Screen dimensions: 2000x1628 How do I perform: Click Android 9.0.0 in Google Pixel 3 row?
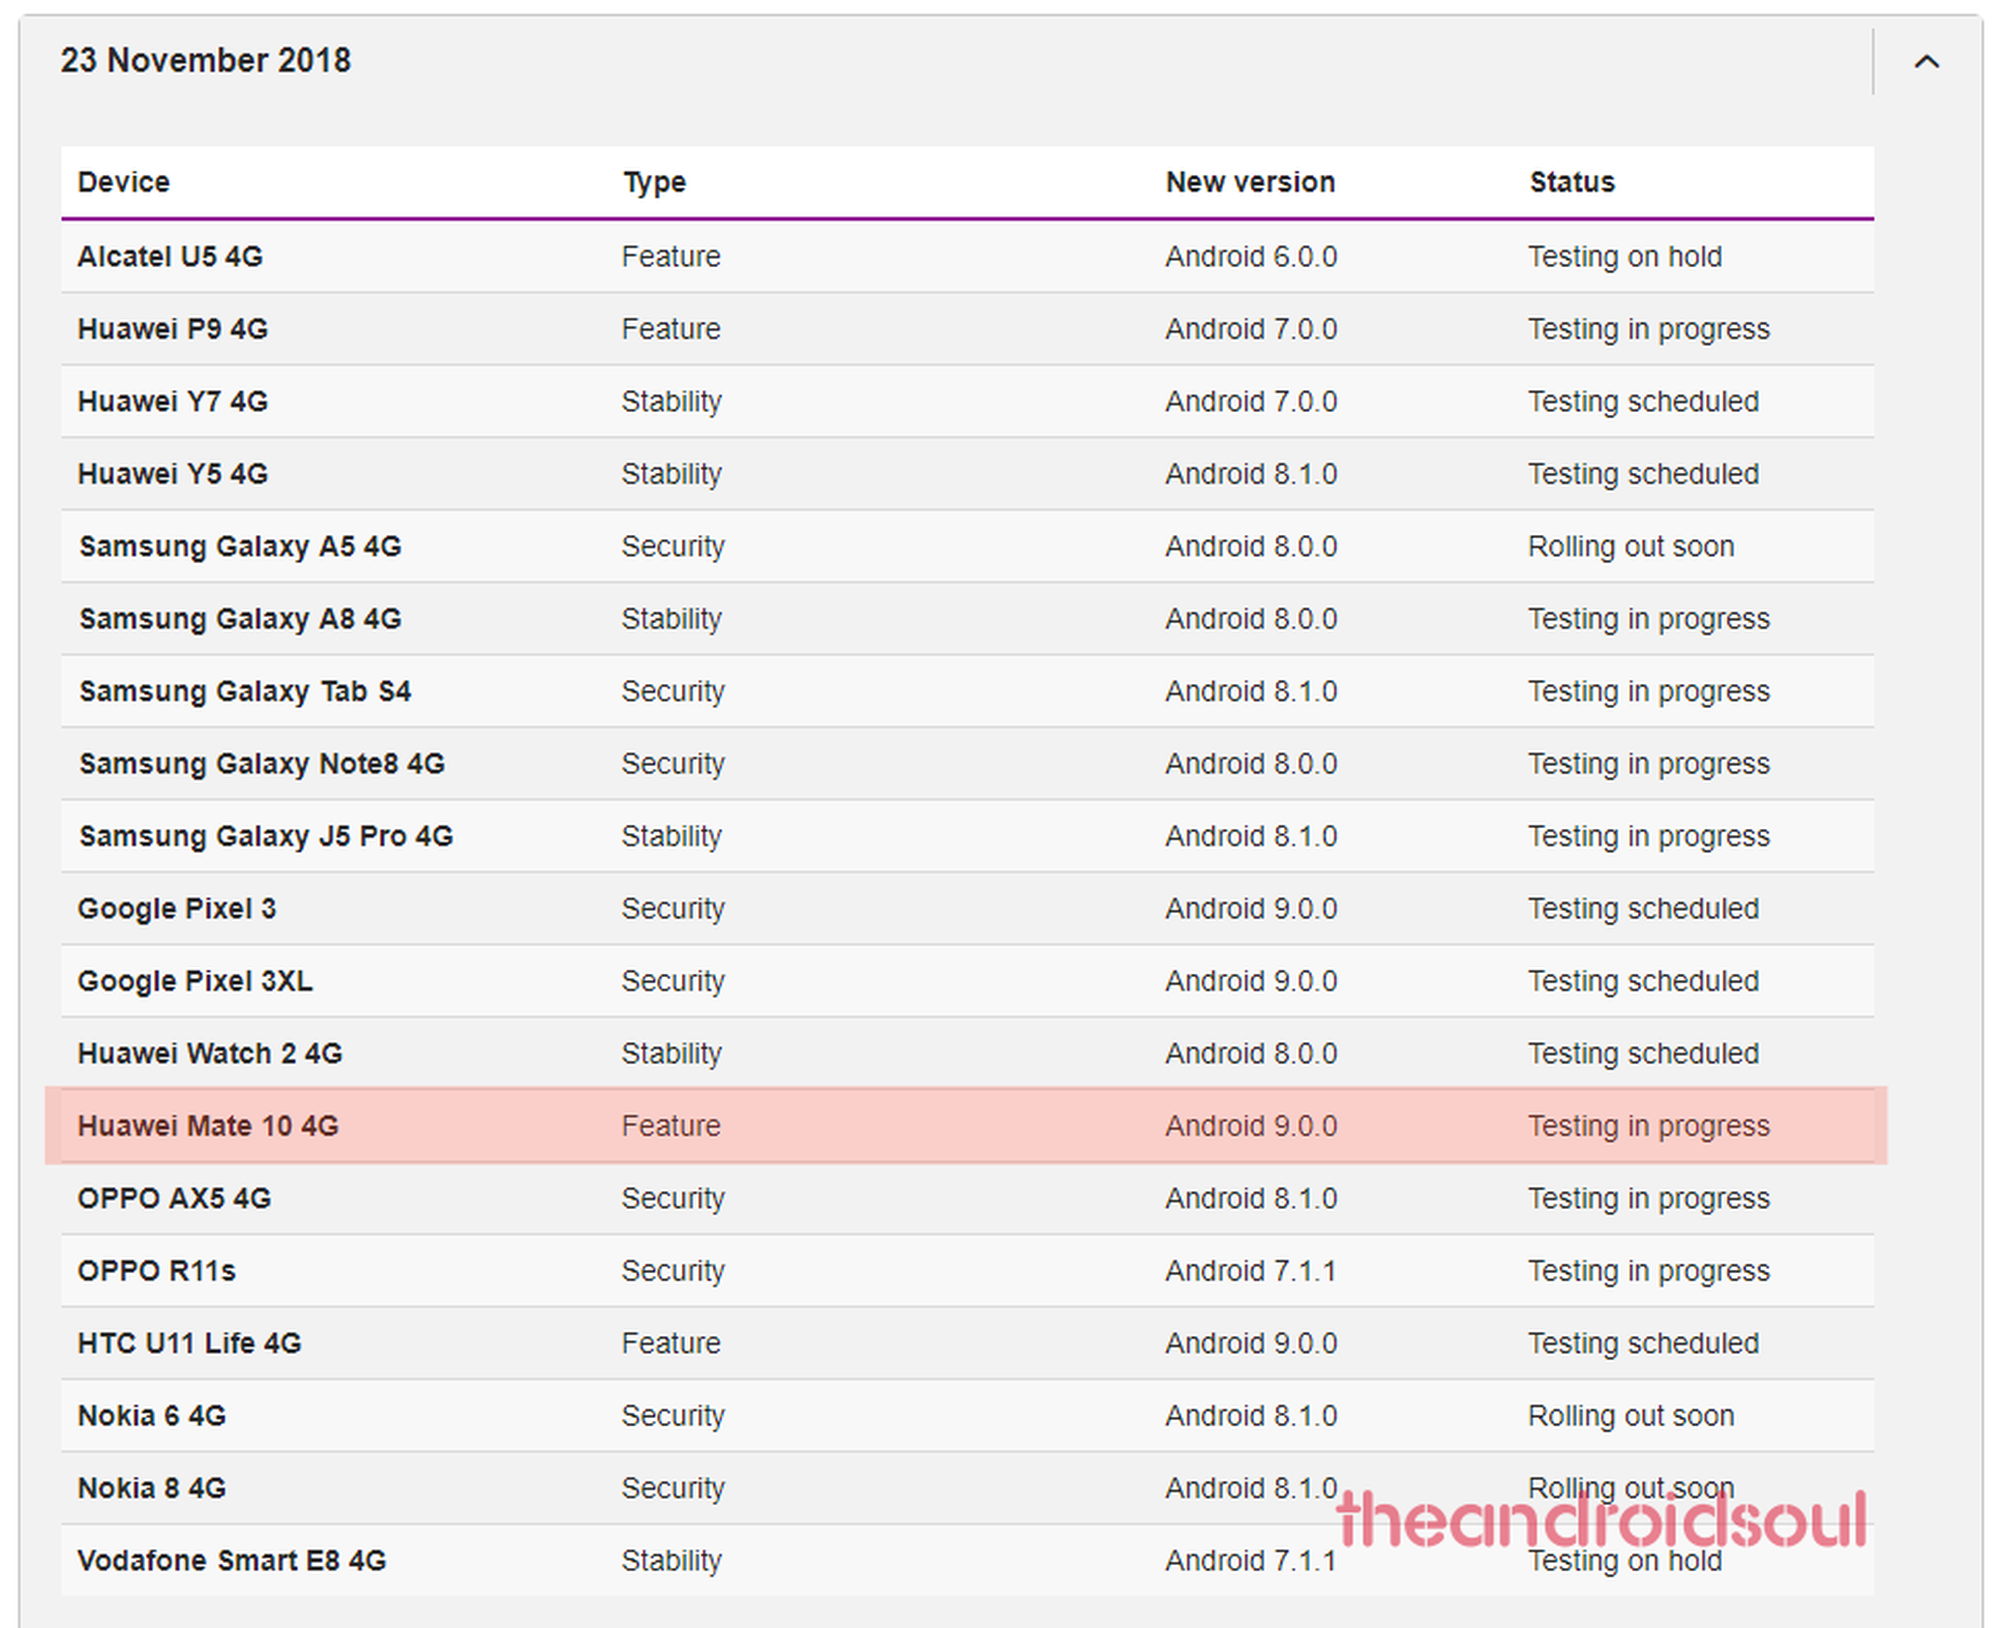point(1251,909)
